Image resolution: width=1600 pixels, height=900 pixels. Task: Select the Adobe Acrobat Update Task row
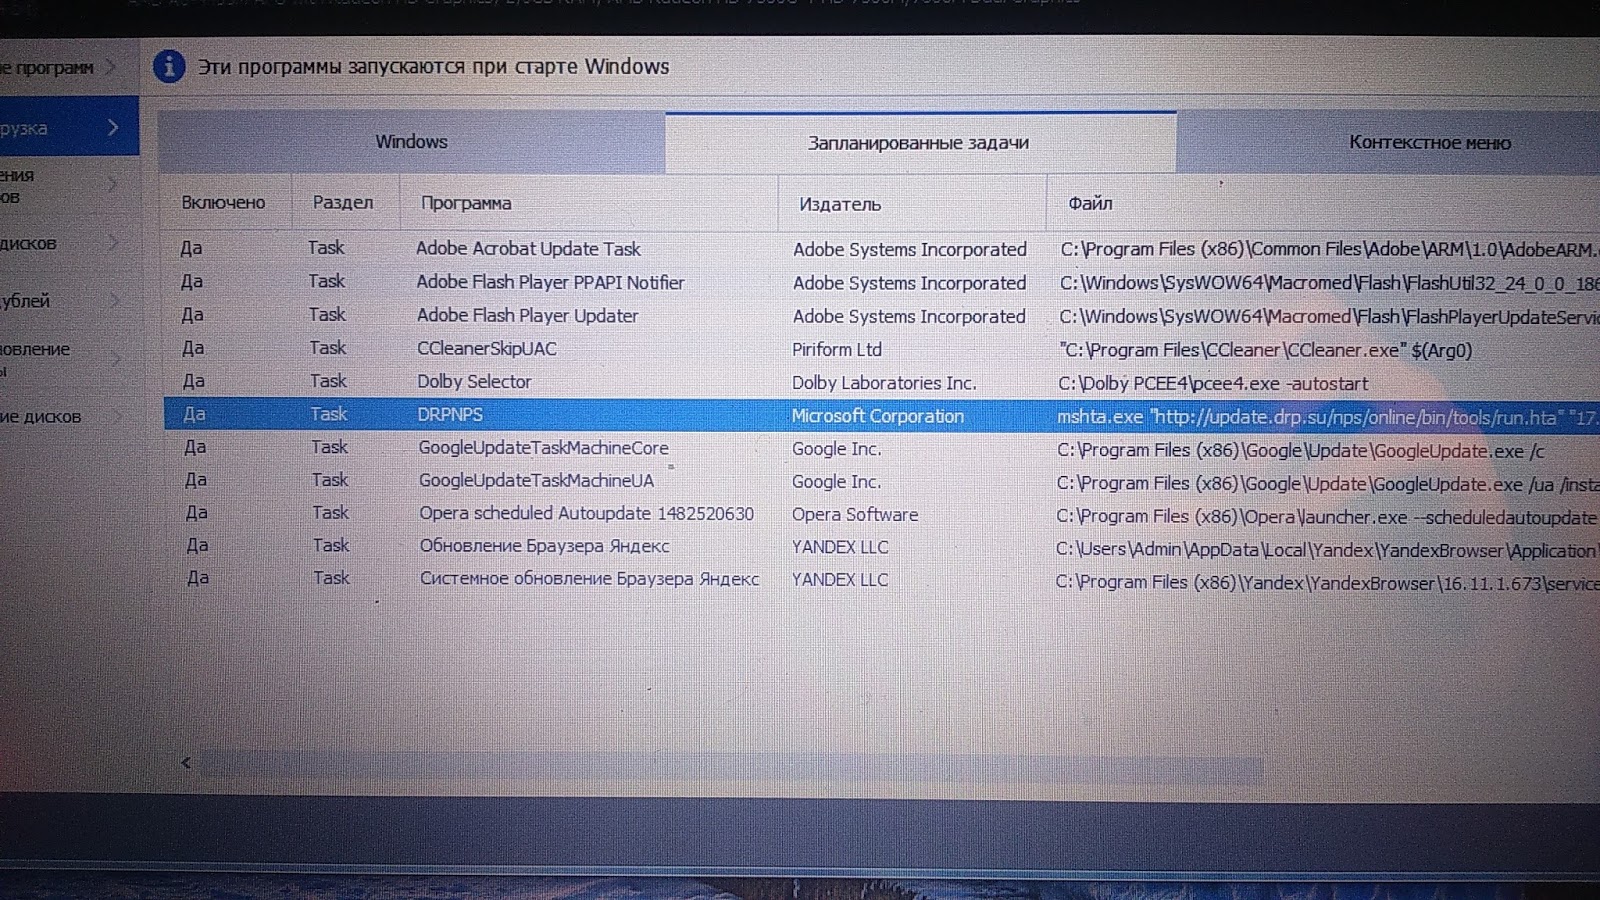click(x=880, y=248)
